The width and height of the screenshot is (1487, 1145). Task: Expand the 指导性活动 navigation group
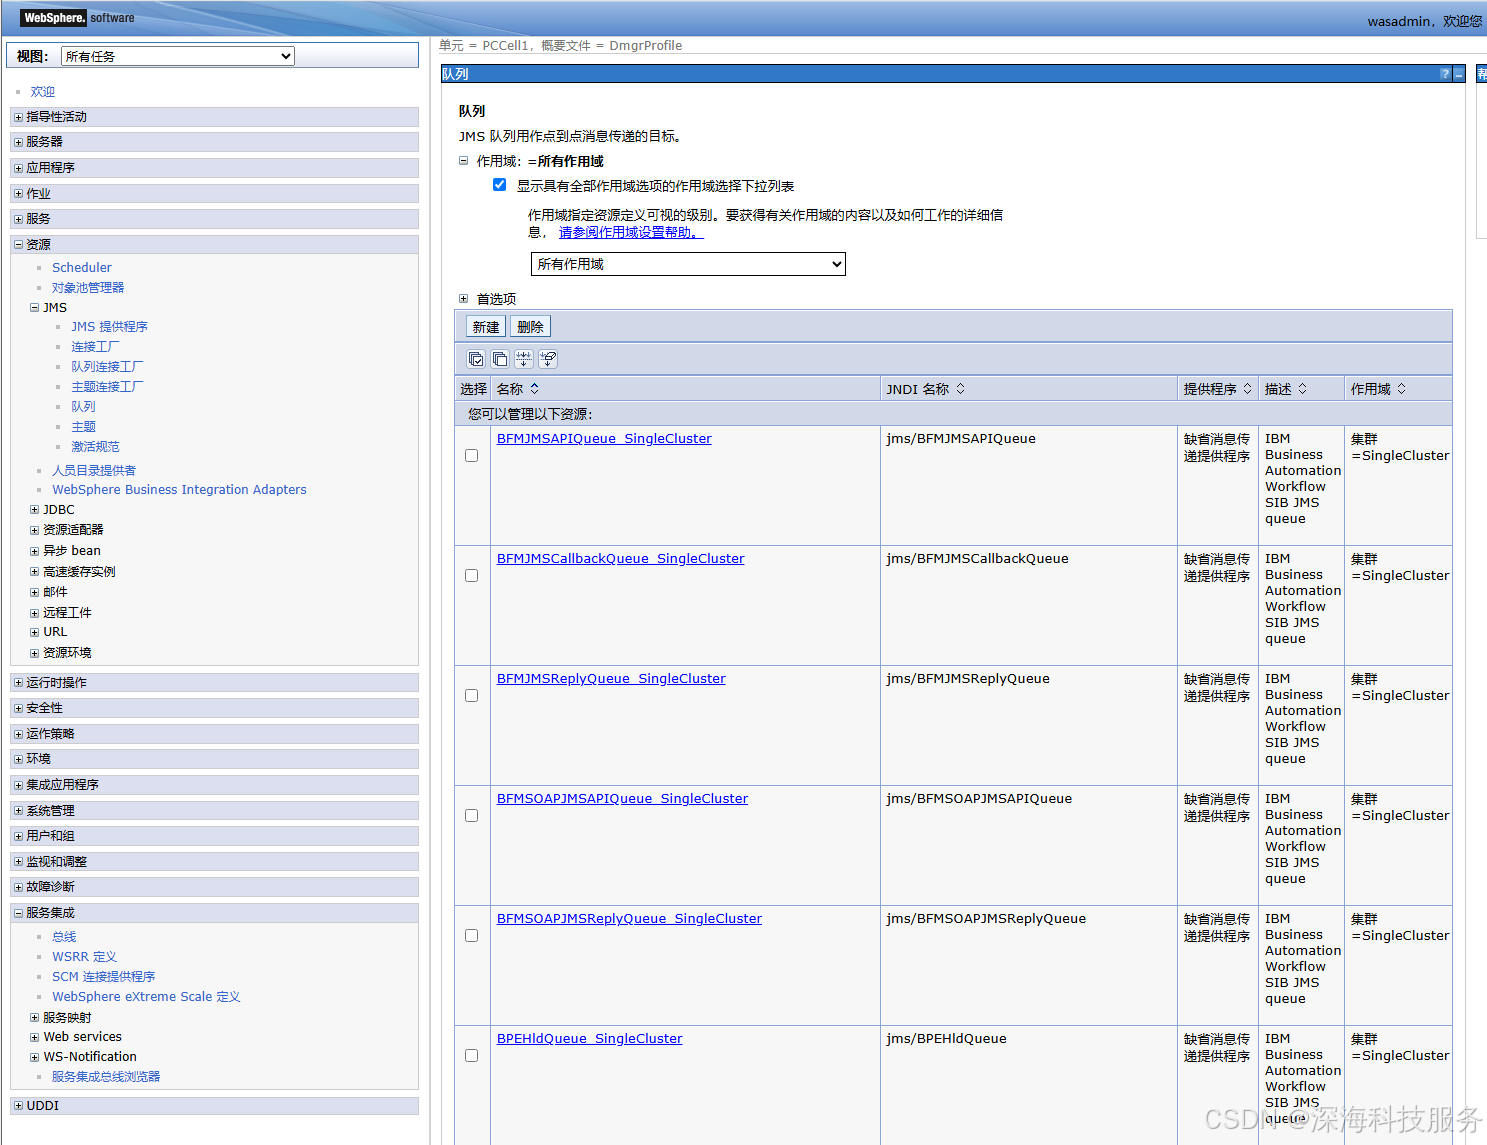(18, 117)
